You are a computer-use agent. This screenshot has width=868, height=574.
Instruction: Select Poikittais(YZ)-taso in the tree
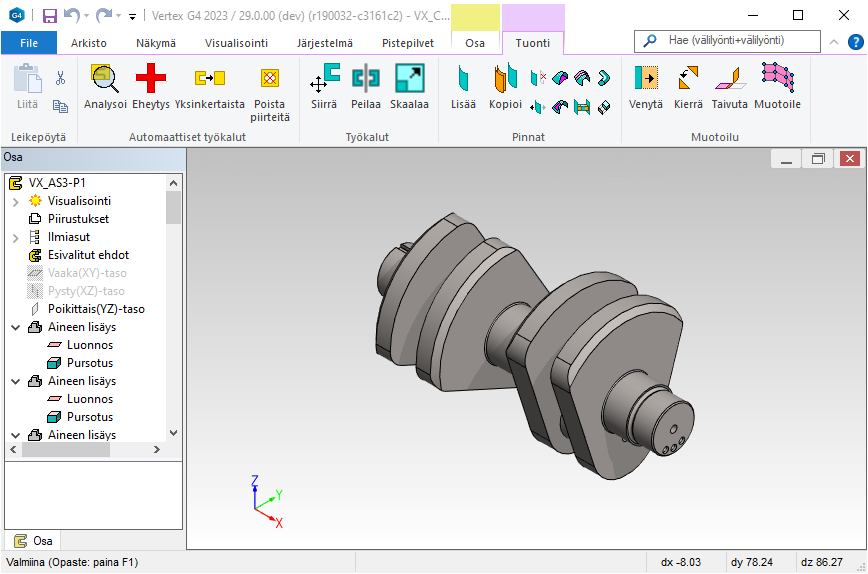click(96, 309)
